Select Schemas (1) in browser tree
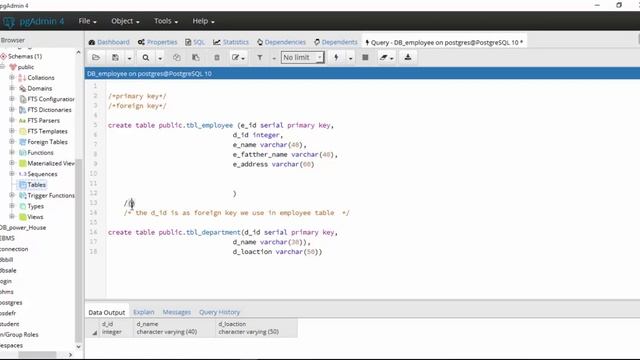The height and width of the screenshot is (360, 640). 24,56
